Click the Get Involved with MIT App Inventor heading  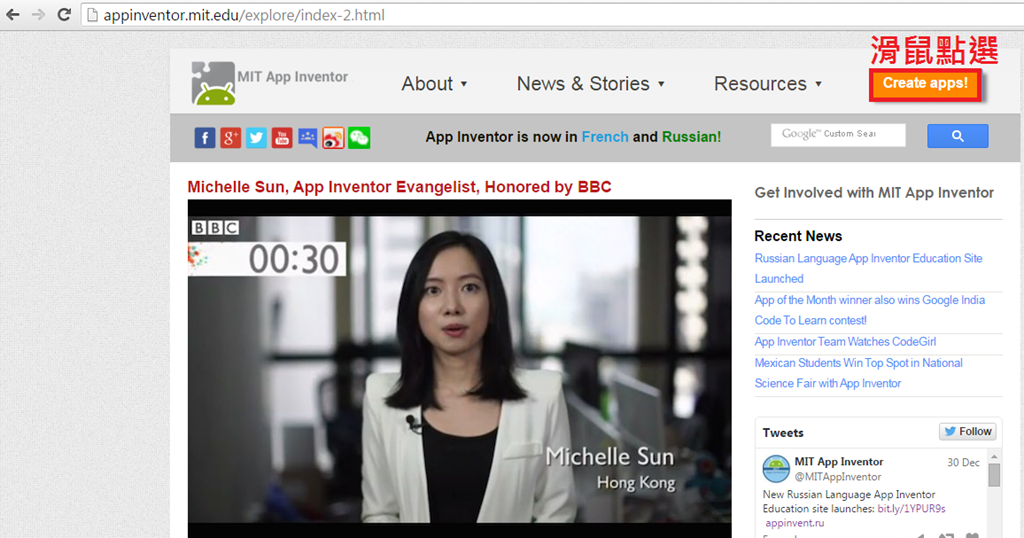click(x=874, y=193)
